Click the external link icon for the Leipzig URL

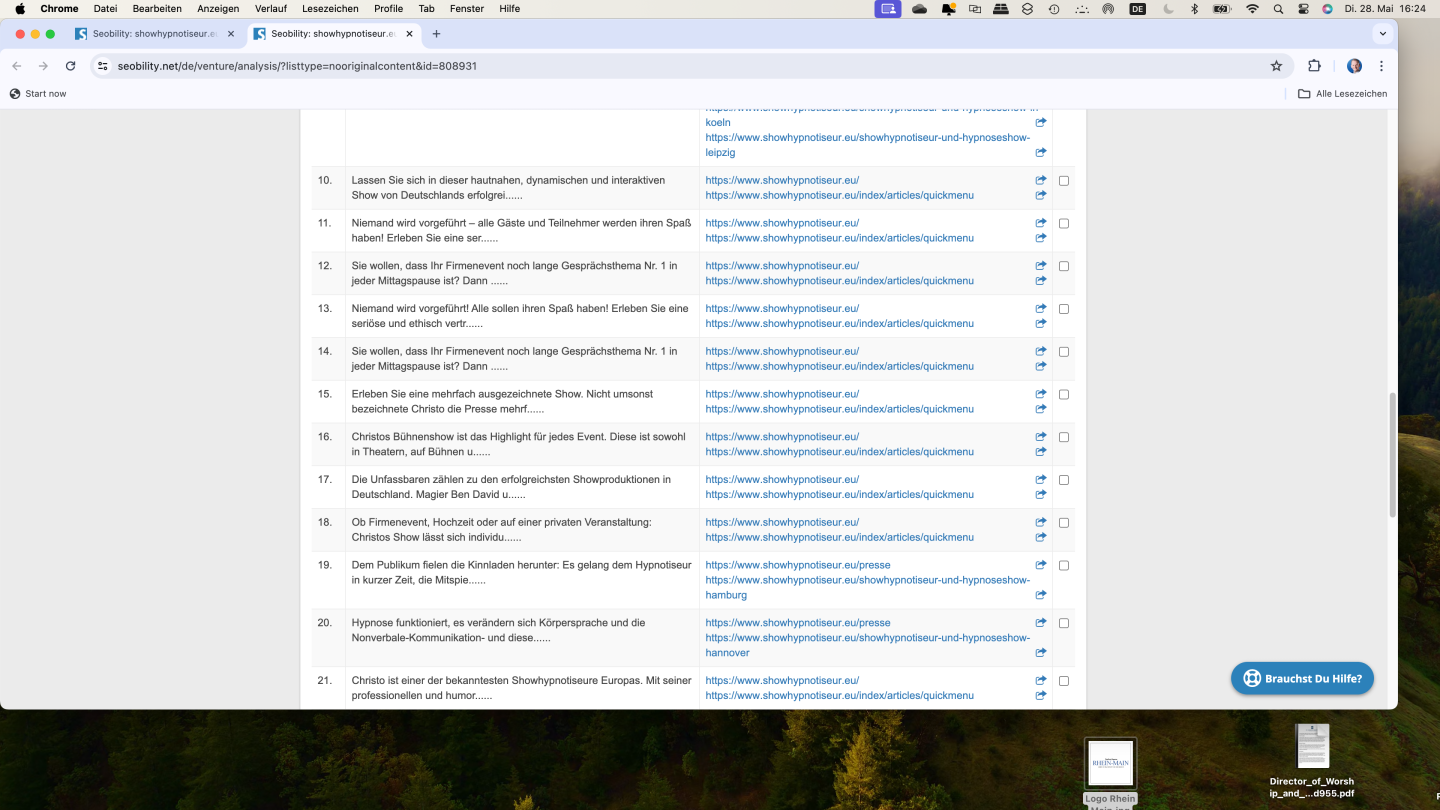coord(1040,152)
